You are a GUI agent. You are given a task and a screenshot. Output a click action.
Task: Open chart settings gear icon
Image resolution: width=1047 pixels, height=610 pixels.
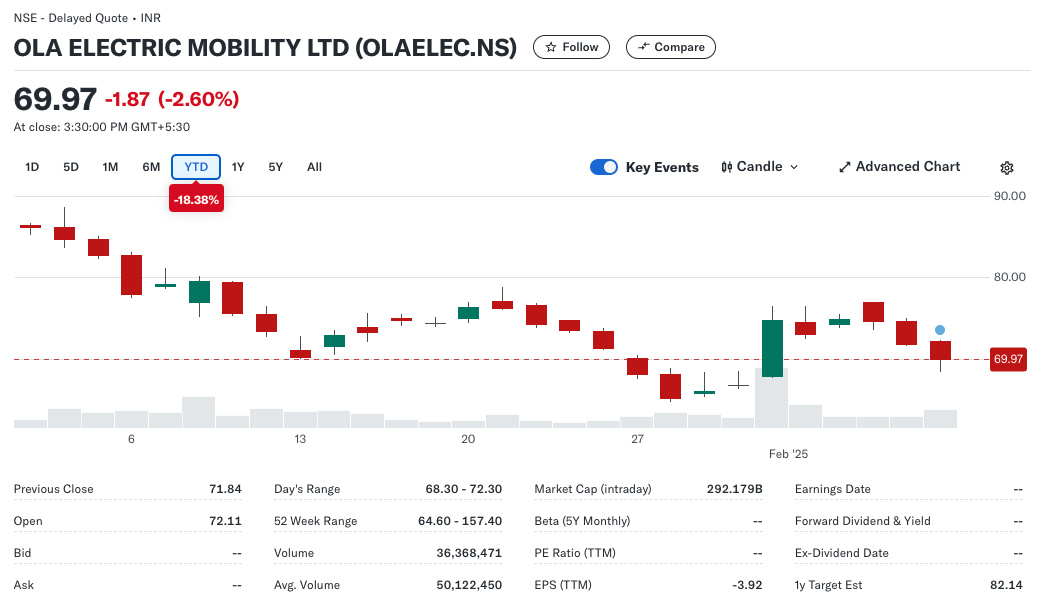click(1006, 168)
